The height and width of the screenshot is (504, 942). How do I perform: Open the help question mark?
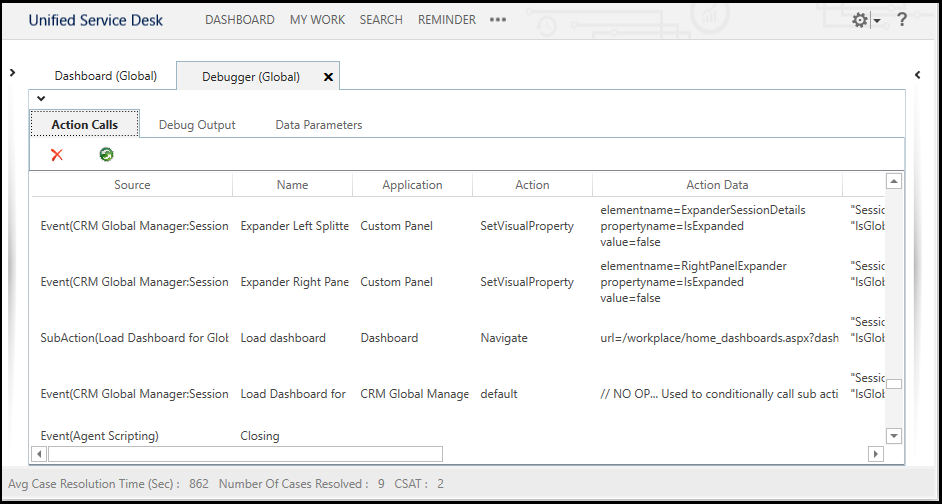coord(902,20)
